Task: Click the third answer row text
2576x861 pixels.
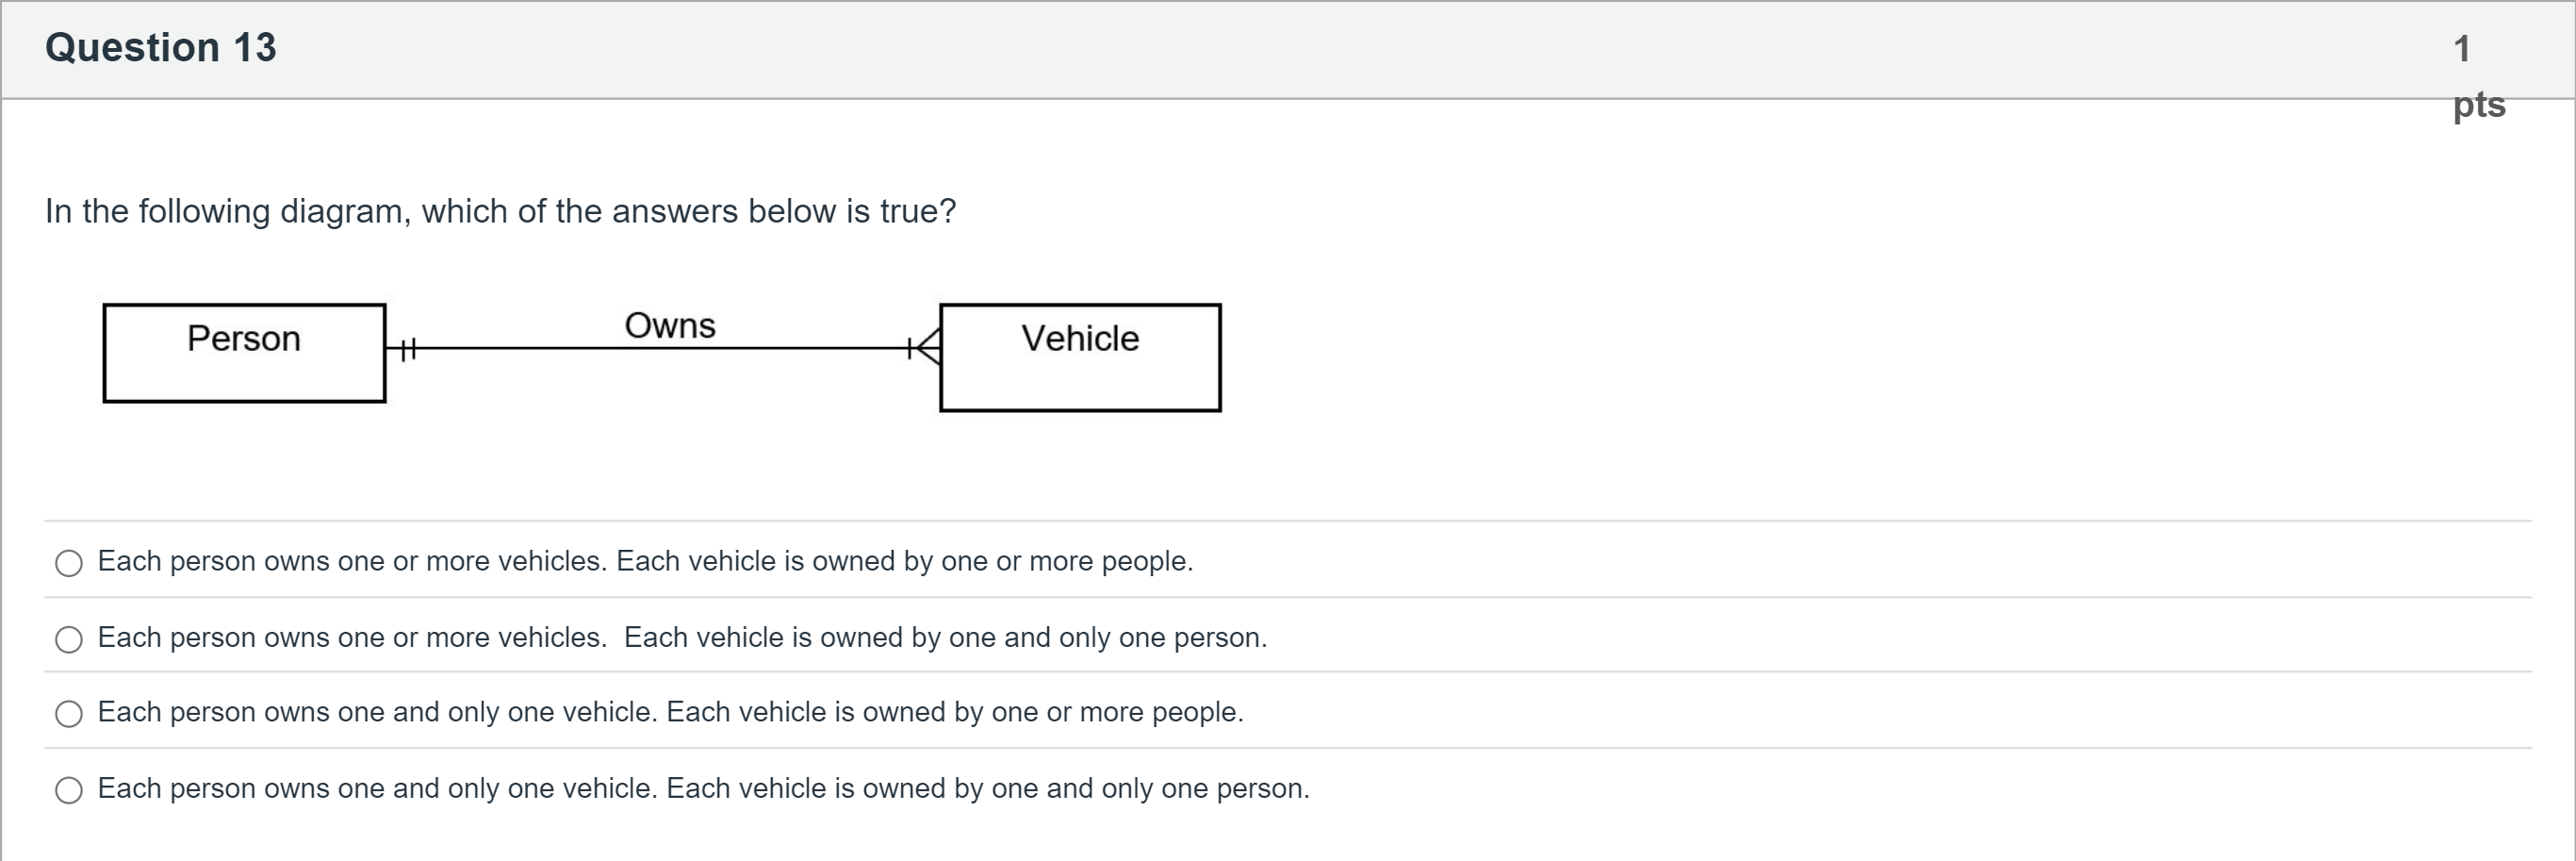Action: click(x=670, y=712)
